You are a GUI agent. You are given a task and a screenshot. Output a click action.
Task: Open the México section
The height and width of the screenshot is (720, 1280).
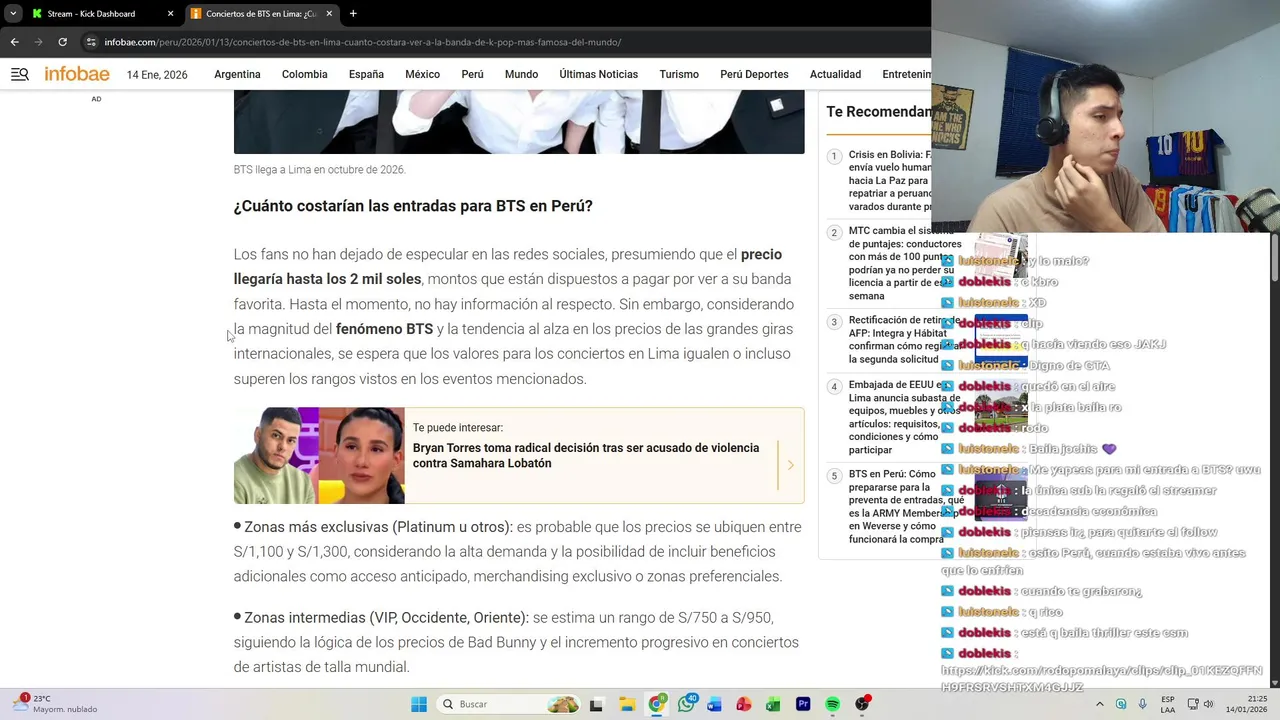point(422,74)
